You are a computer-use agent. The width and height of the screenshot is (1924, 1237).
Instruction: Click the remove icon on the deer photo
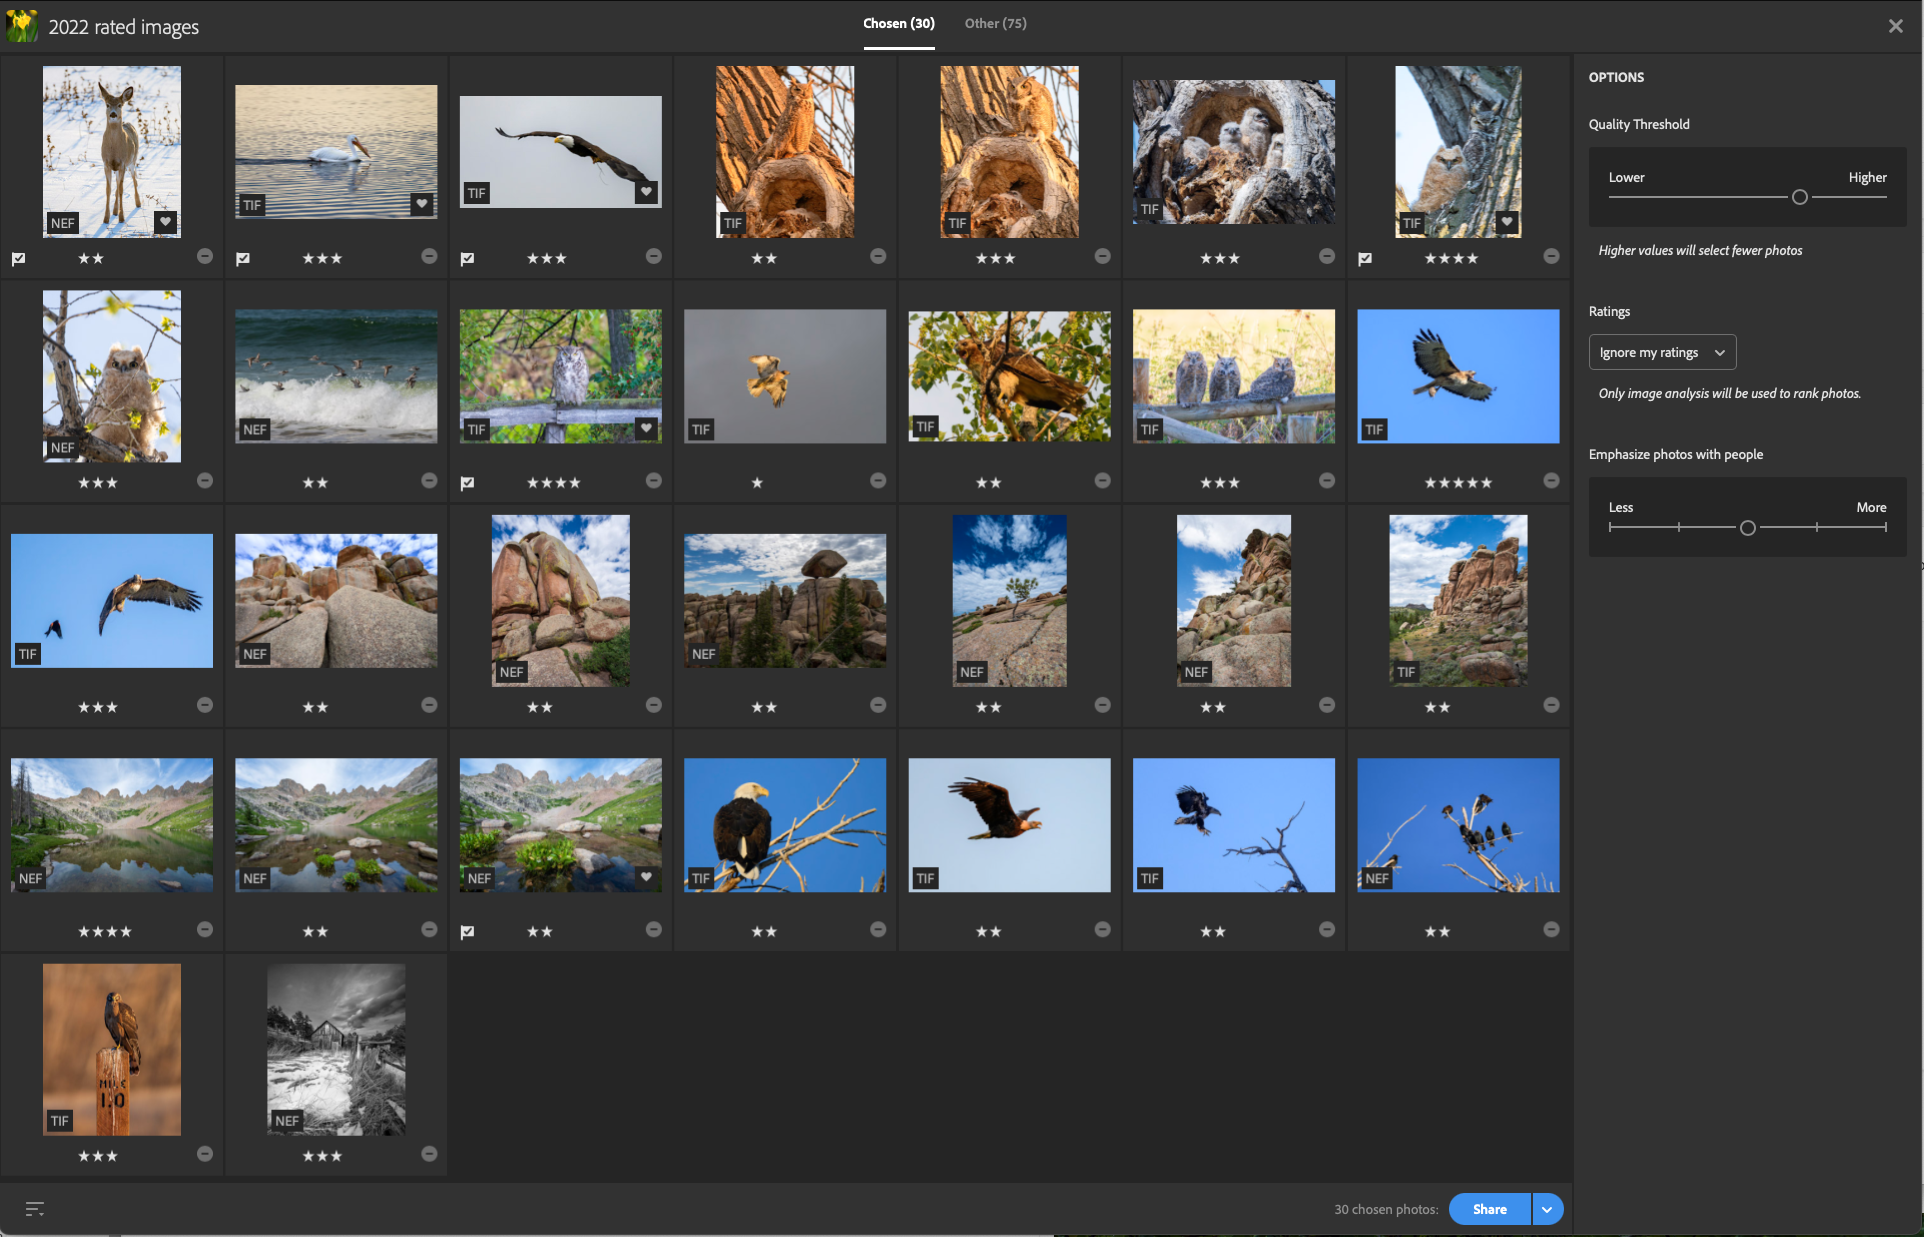205,256
